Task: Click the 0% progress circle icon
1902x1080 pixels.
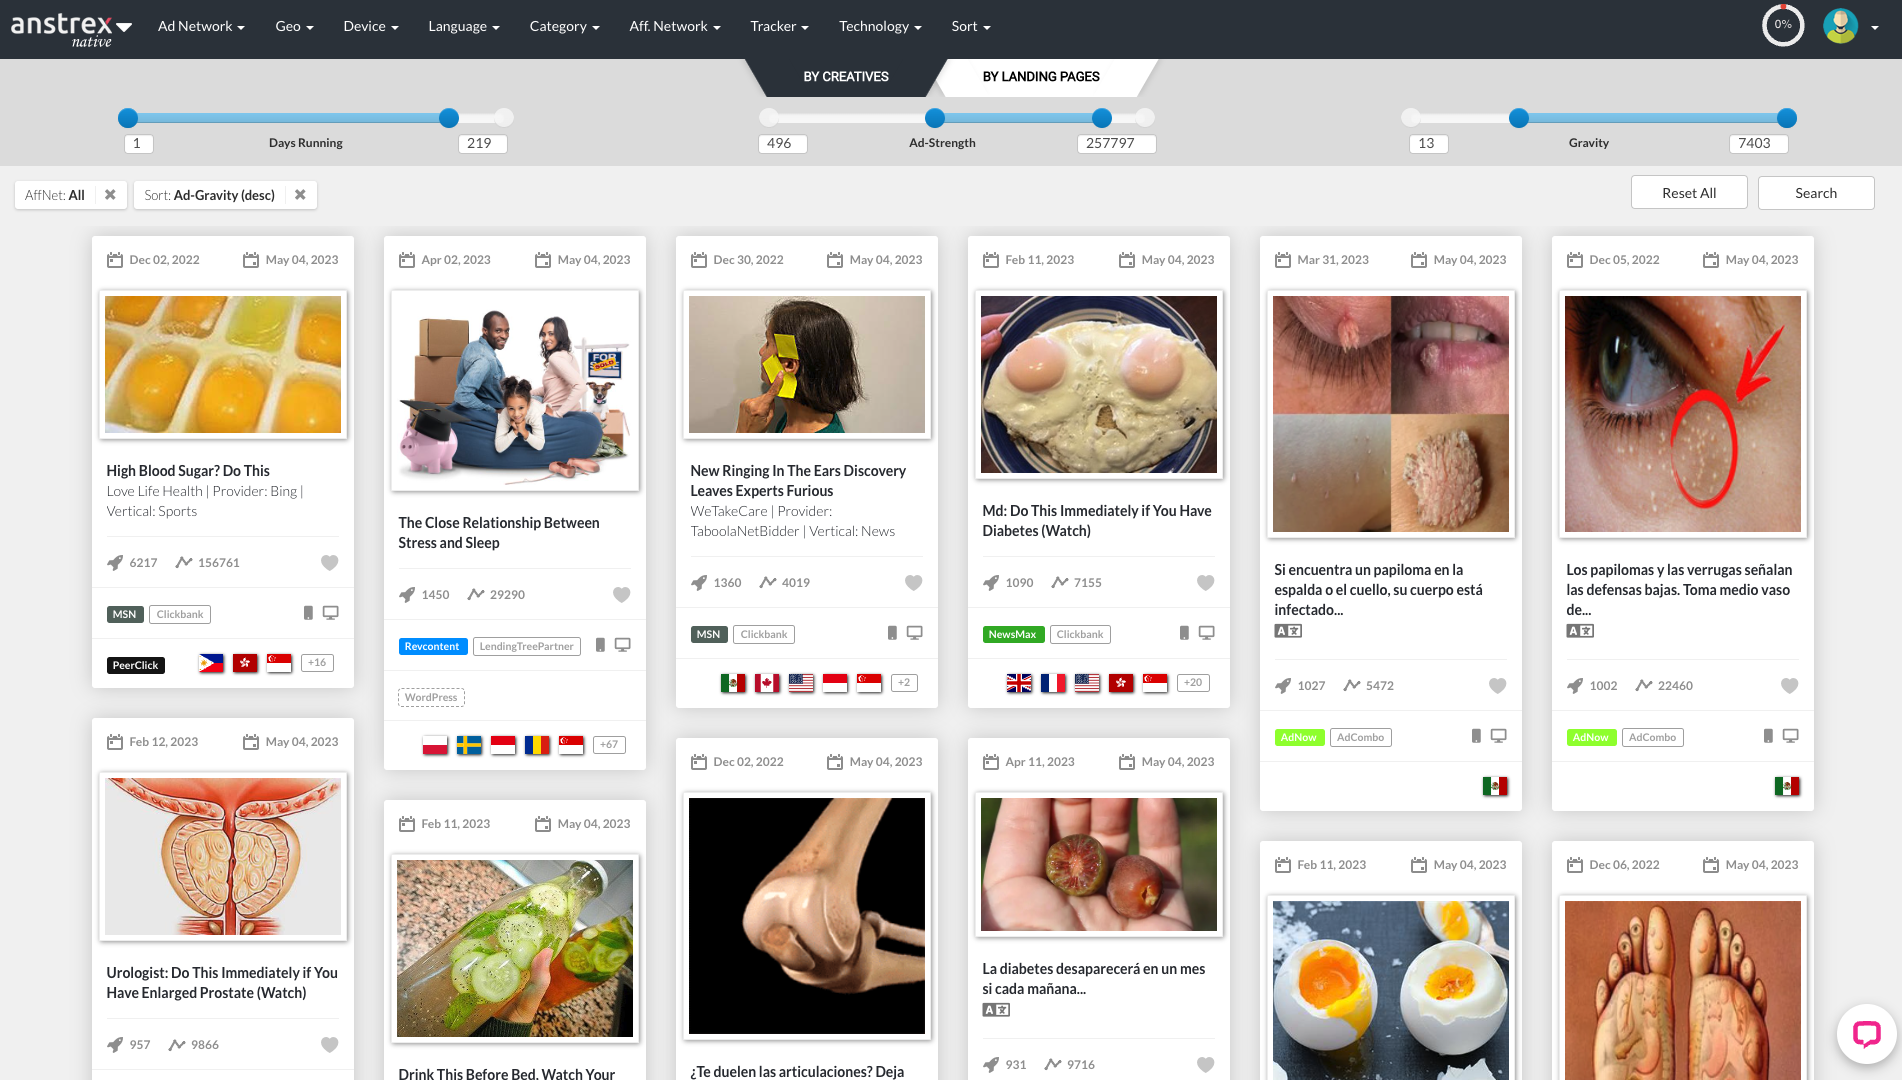Action: 1783,26
